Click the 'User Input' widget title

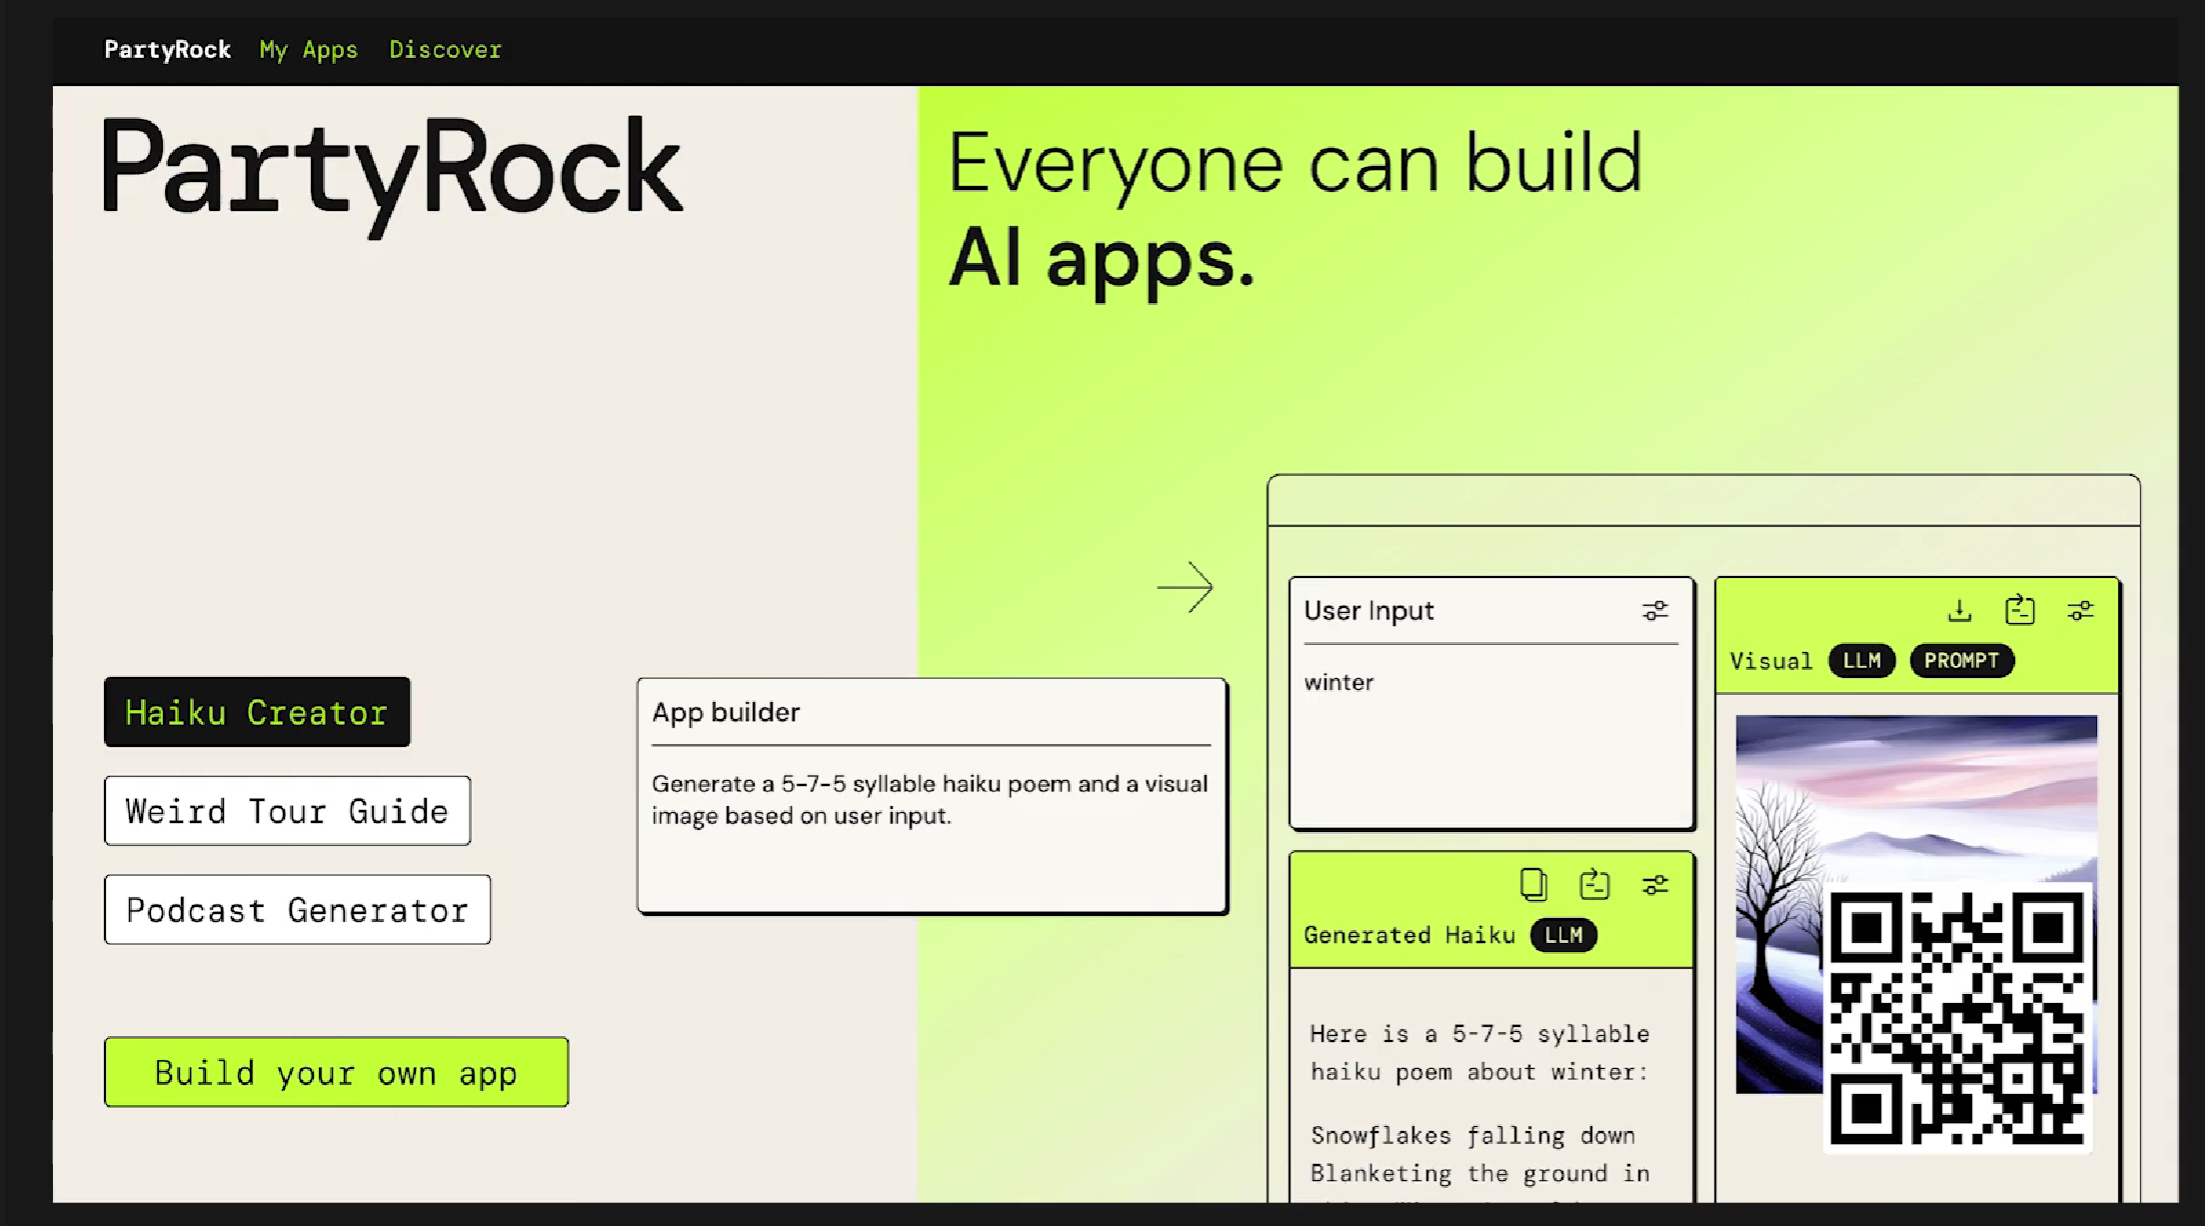(x=1369, y=611)
